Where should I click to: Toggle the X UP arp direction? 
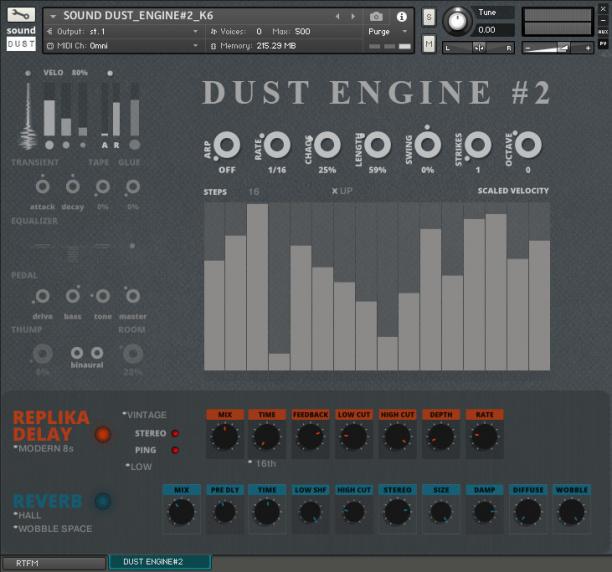click(342, 191)
